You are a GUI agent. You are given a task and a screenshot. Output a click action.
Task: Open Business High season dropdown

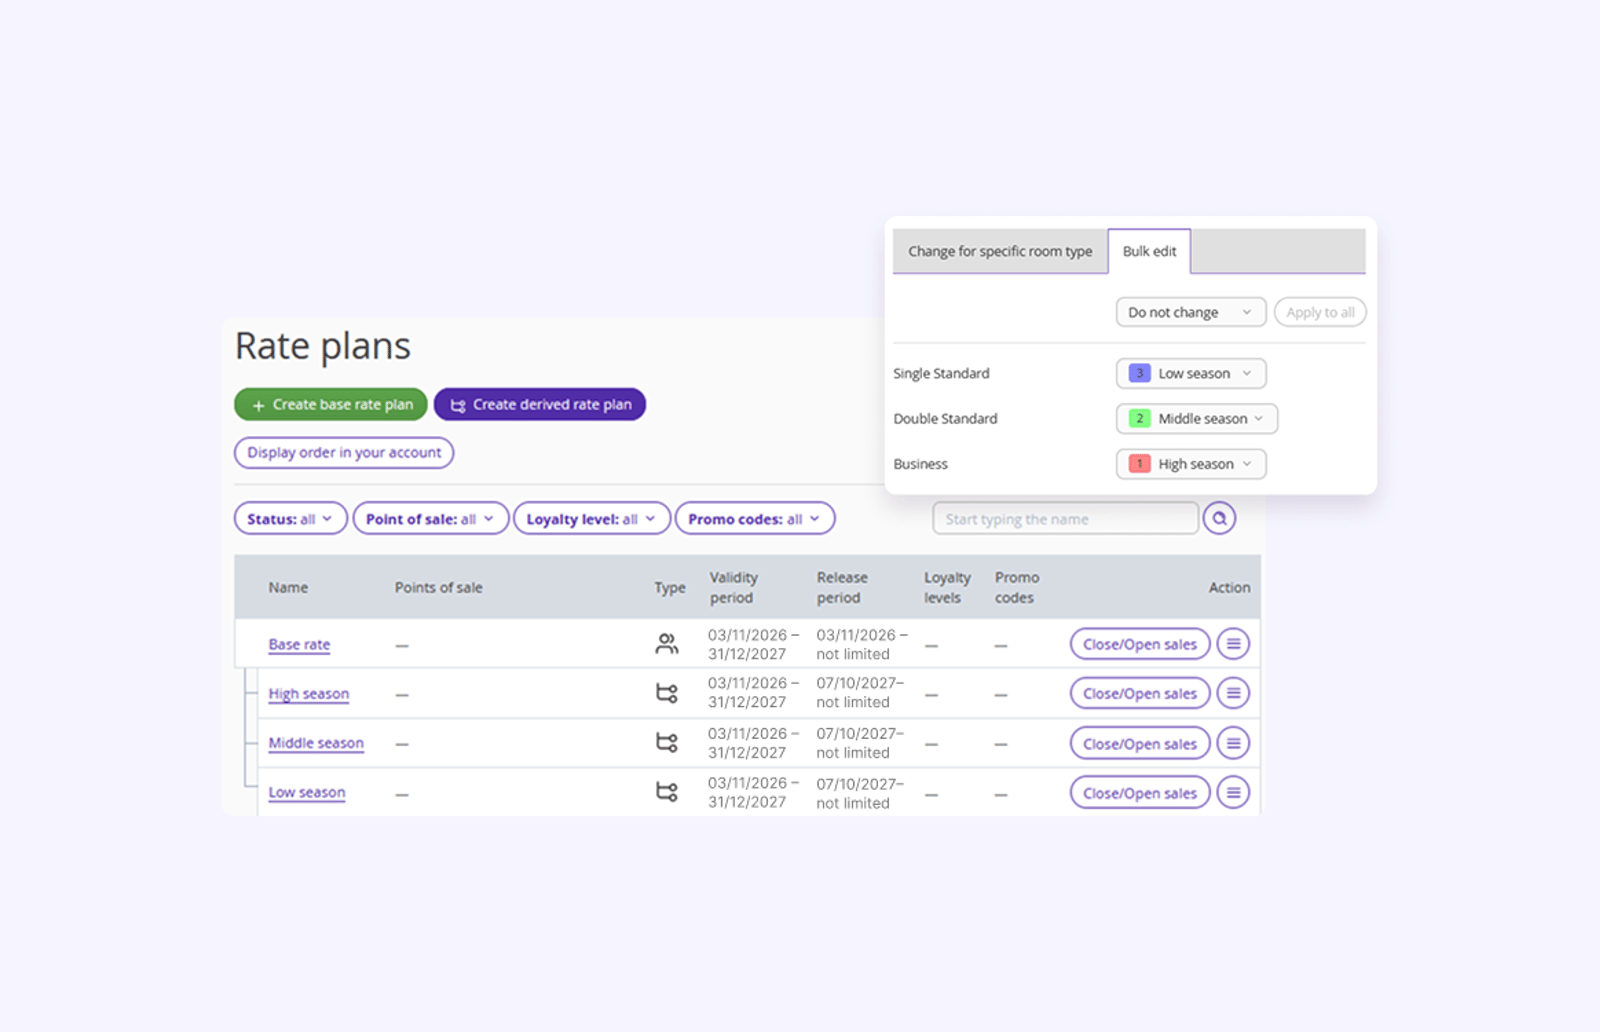pos(1191,464)
